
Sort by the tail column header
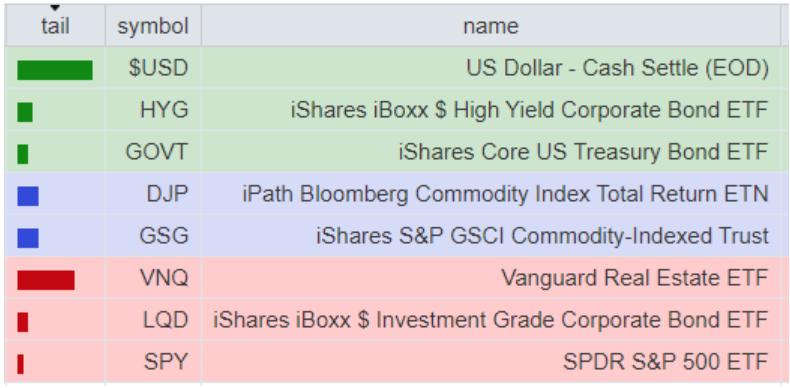click(x=55, y=26)
